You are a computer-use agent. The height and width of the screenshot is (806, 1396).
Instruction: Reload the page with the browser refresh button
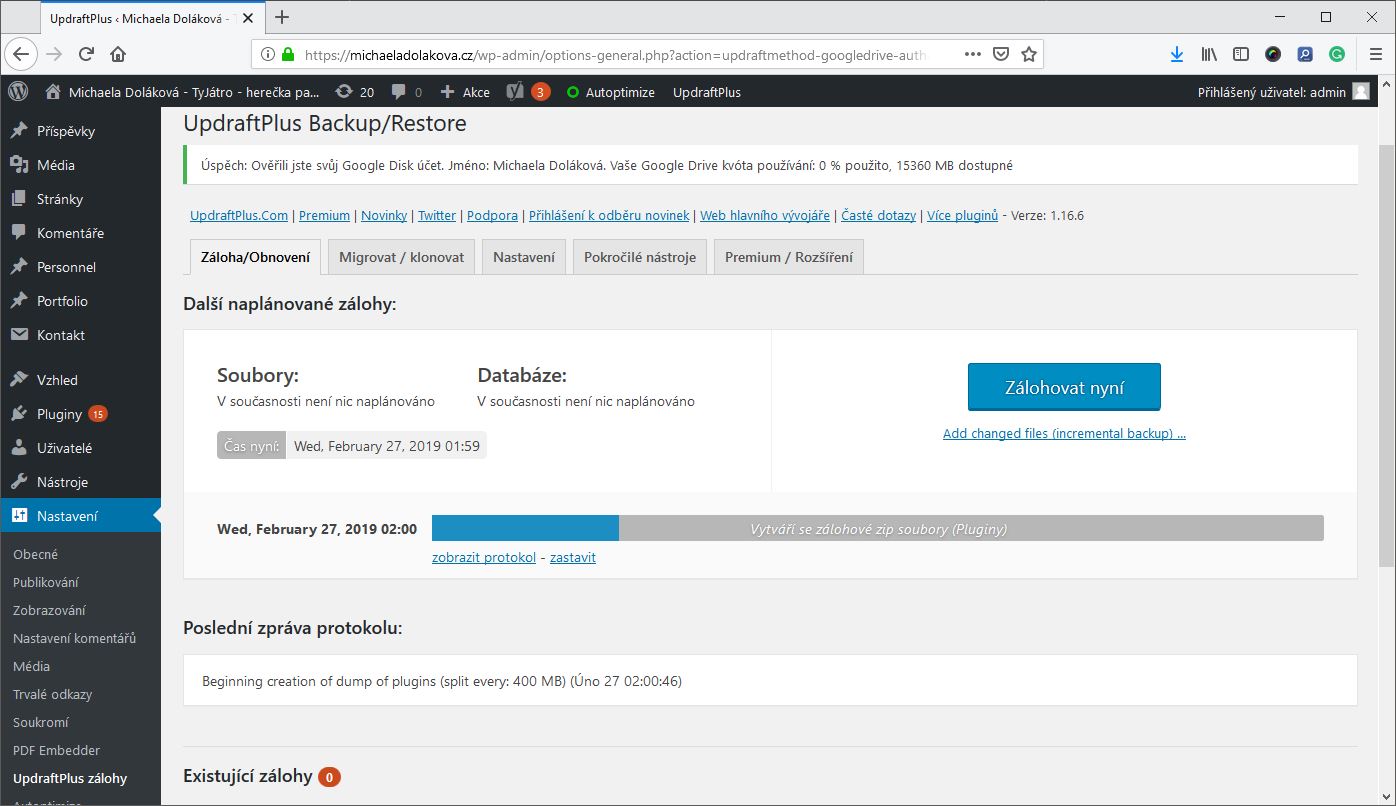pos(86,54)
